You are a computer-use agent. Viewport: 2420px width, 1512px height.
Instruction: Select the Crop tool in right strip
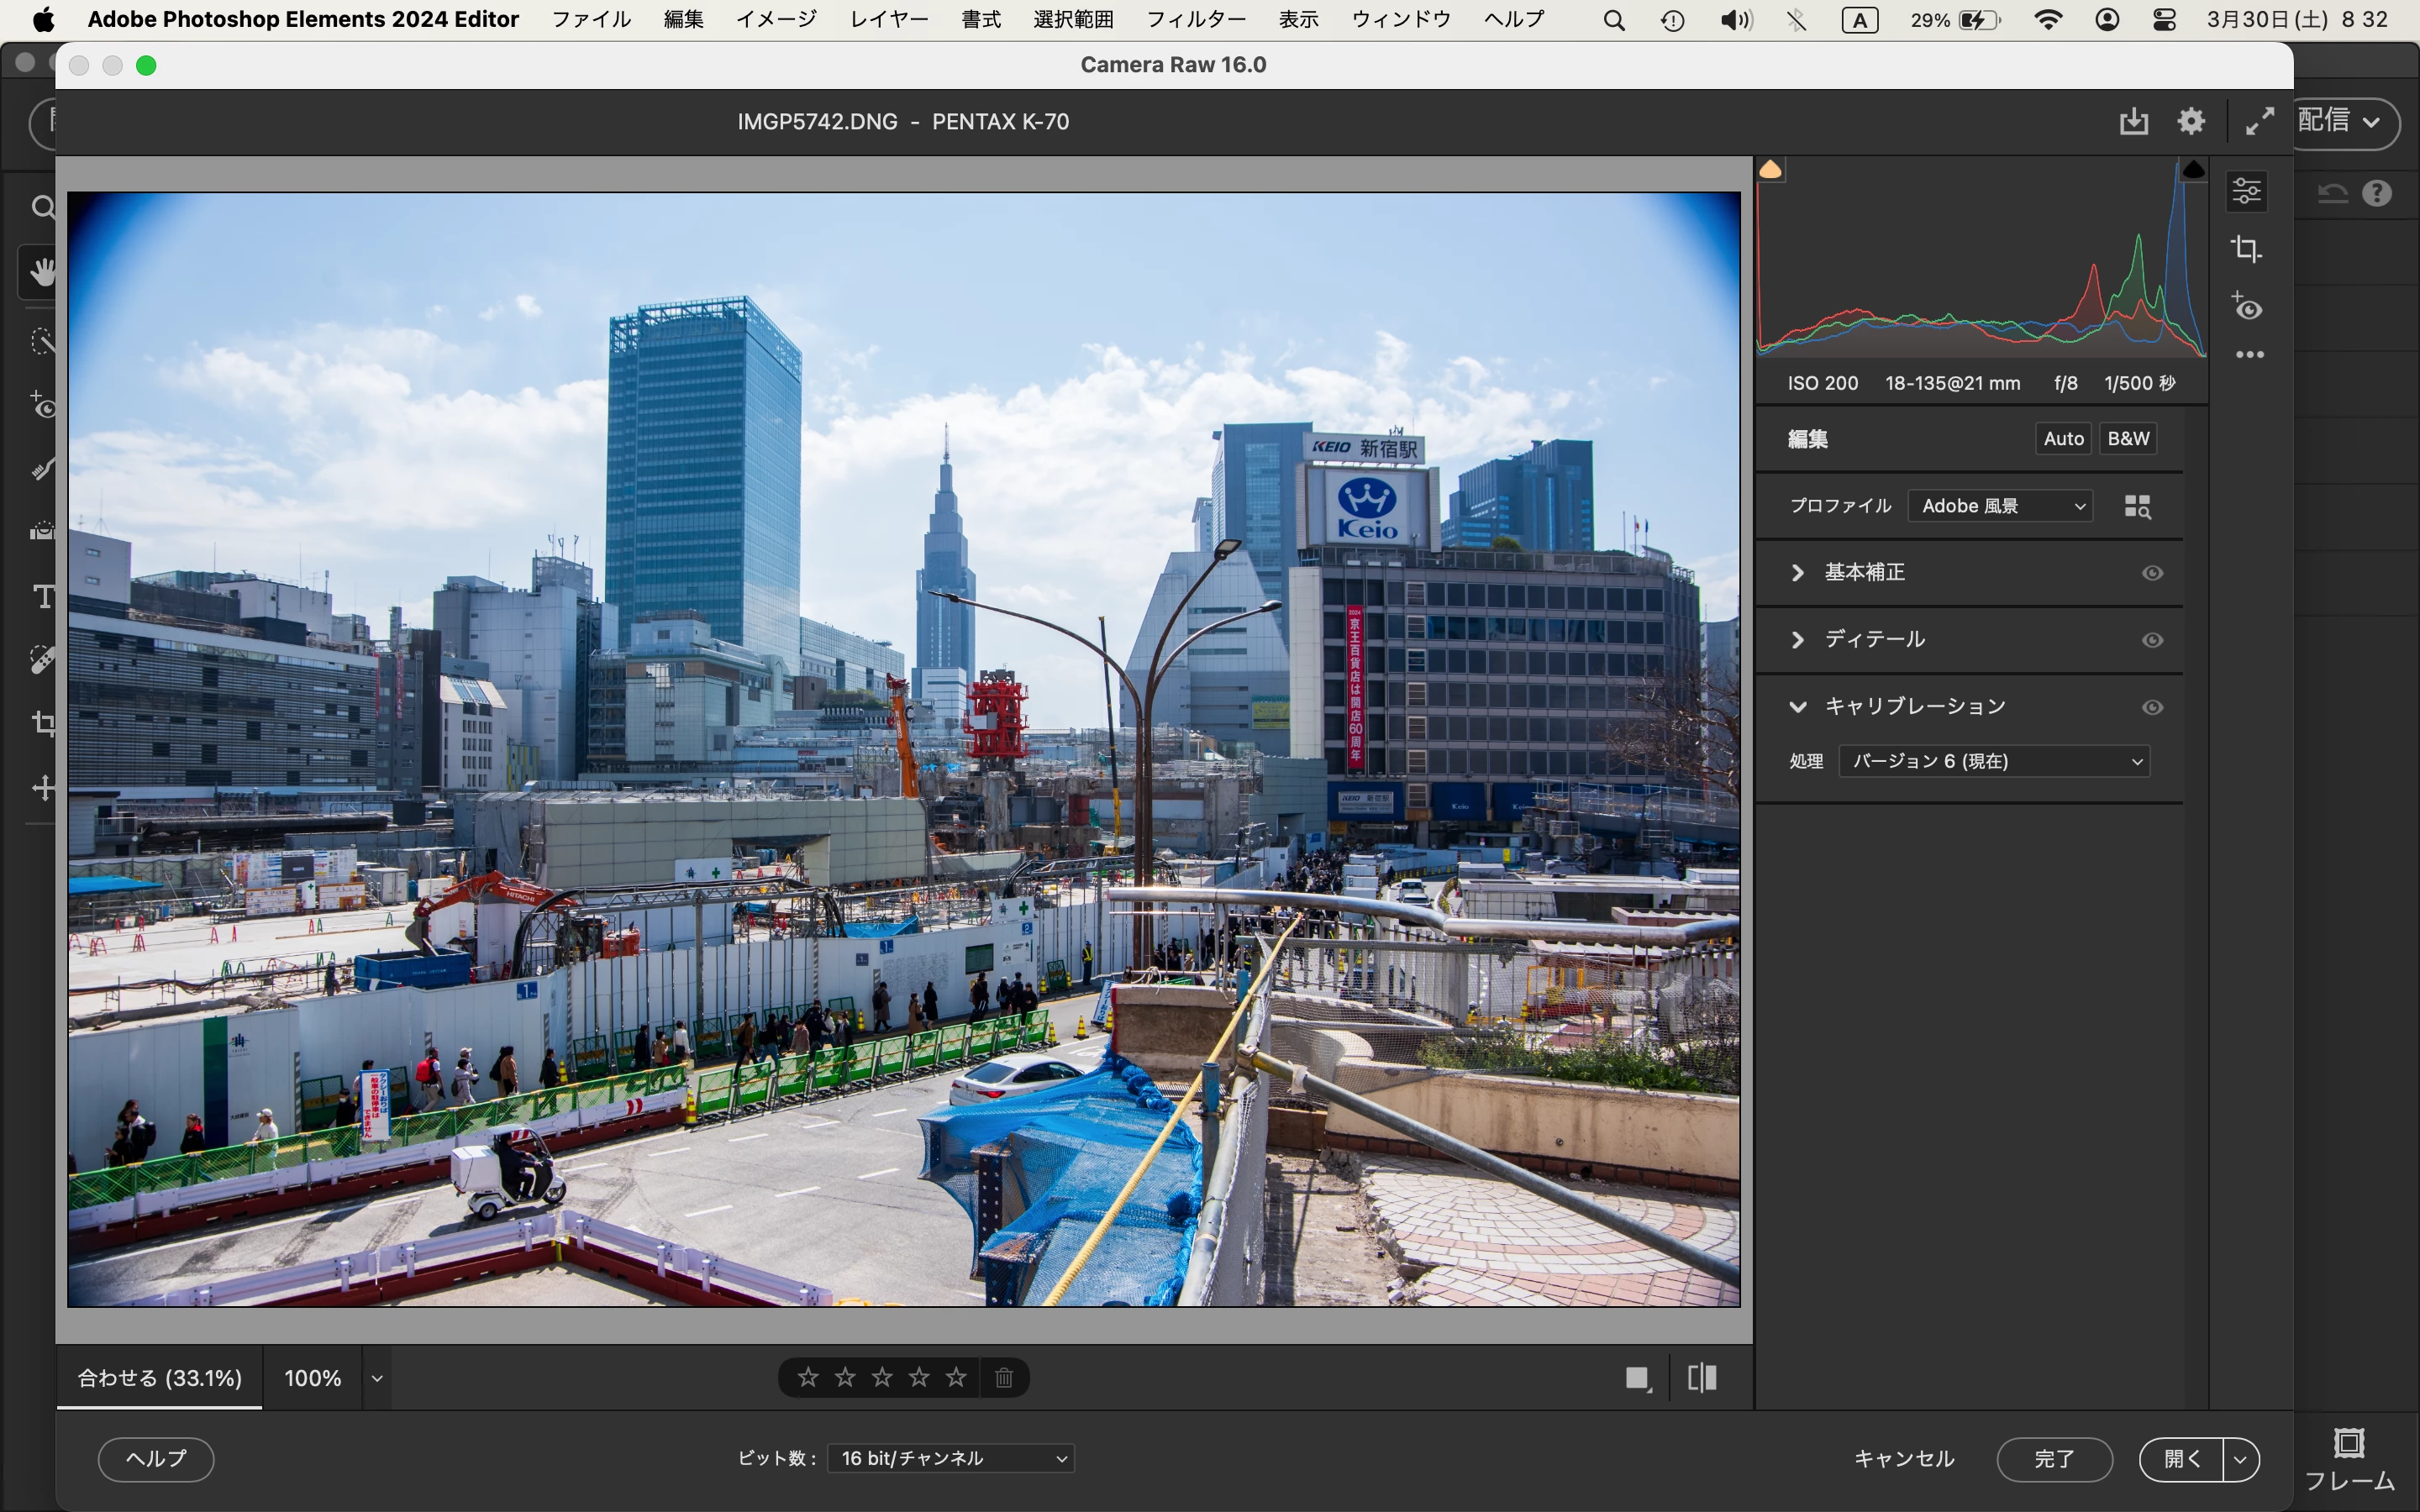click(x=2247, y=249)
